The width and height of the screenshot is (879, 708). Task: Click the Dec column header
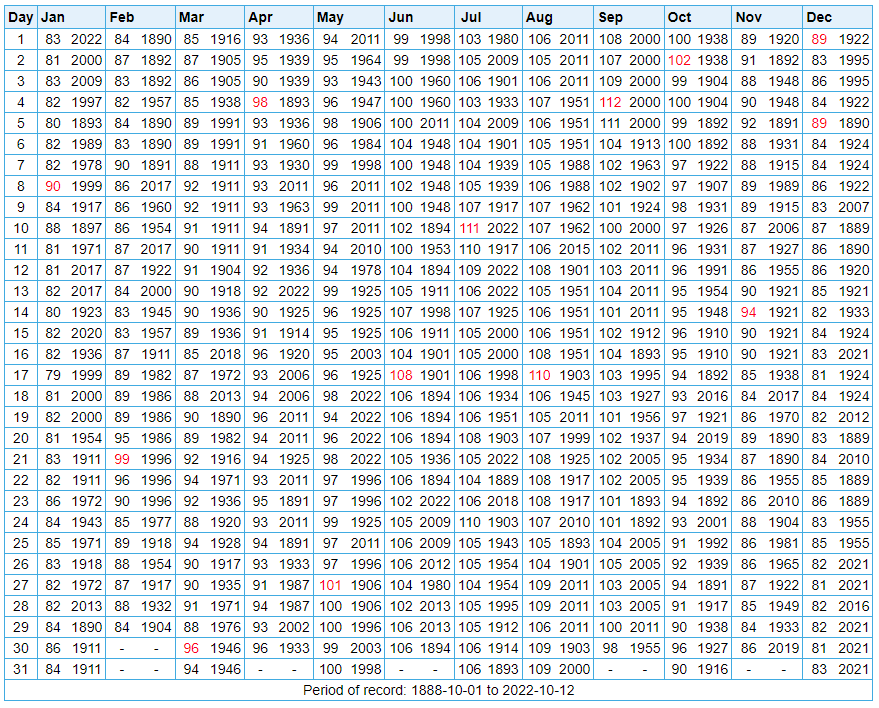819,17
